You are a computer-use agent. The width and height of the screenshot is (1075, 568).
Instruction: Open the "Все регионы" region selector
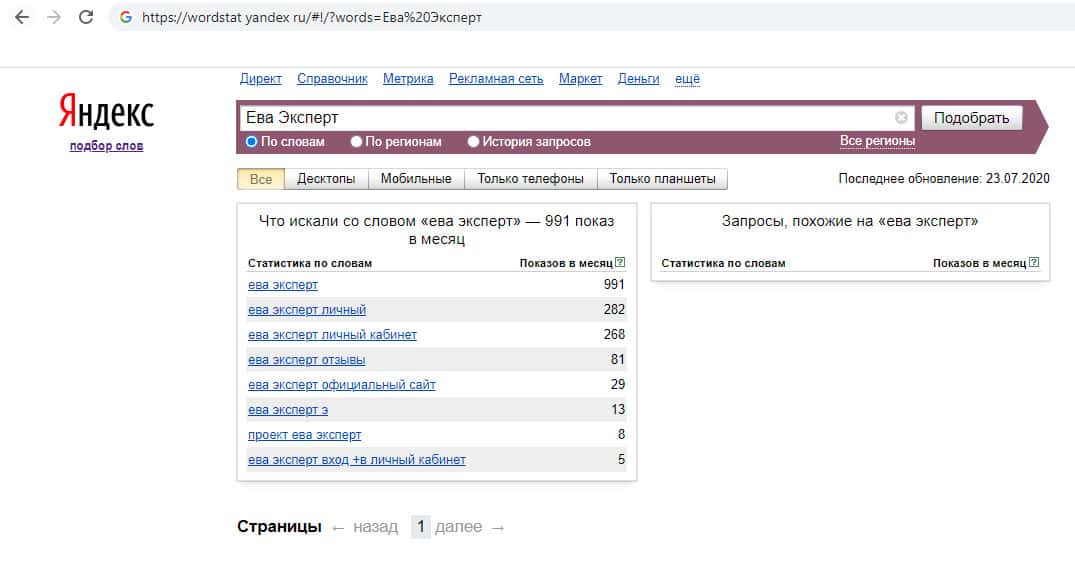pyautogui.click(x=877, y=141)
